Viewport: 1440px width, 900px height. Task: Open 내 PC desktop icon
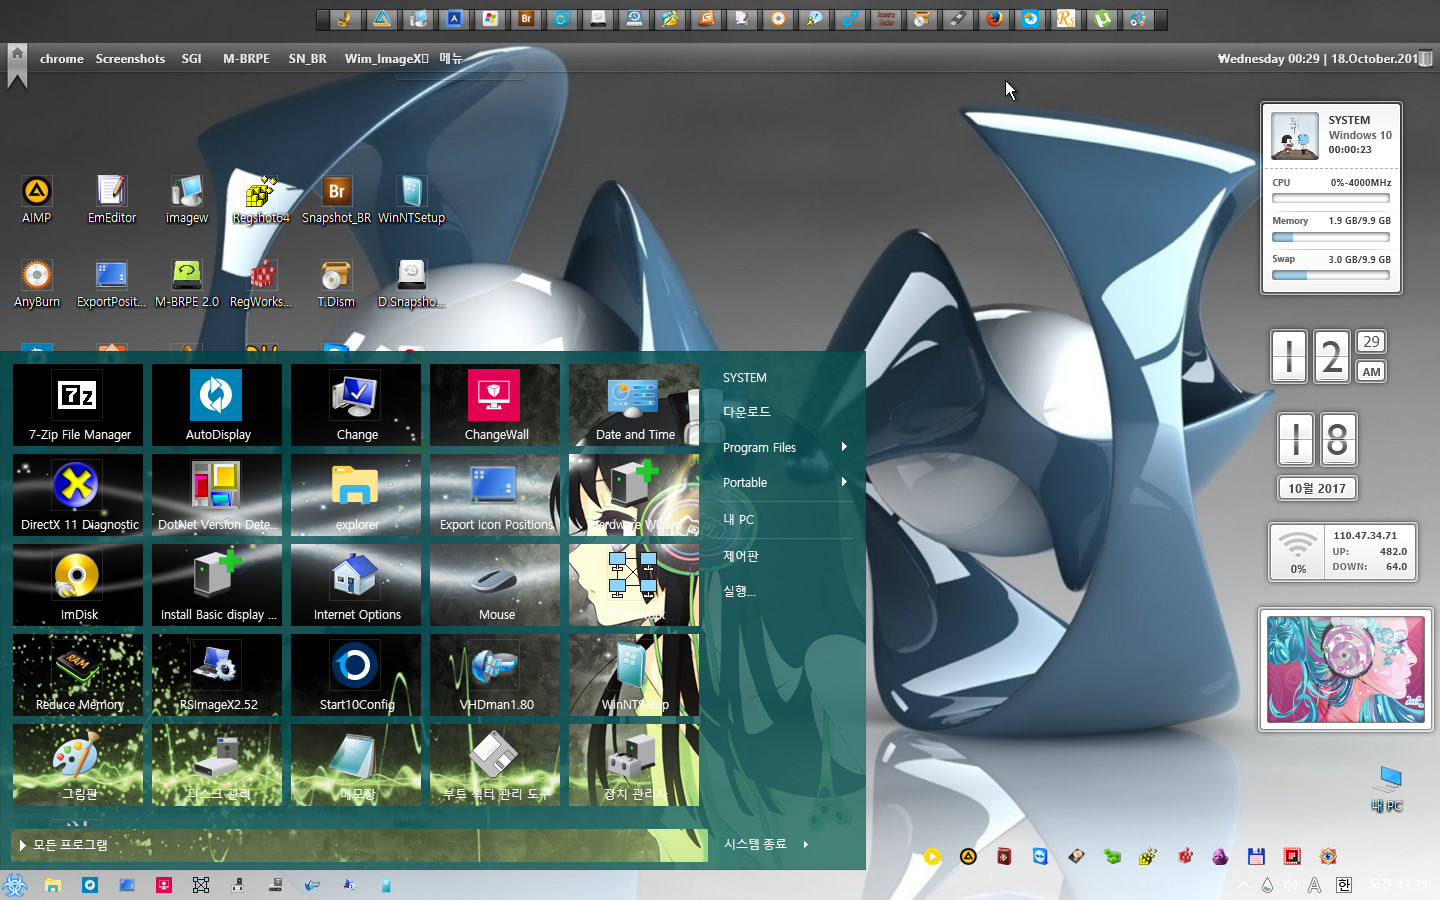tap(1387, 790)
